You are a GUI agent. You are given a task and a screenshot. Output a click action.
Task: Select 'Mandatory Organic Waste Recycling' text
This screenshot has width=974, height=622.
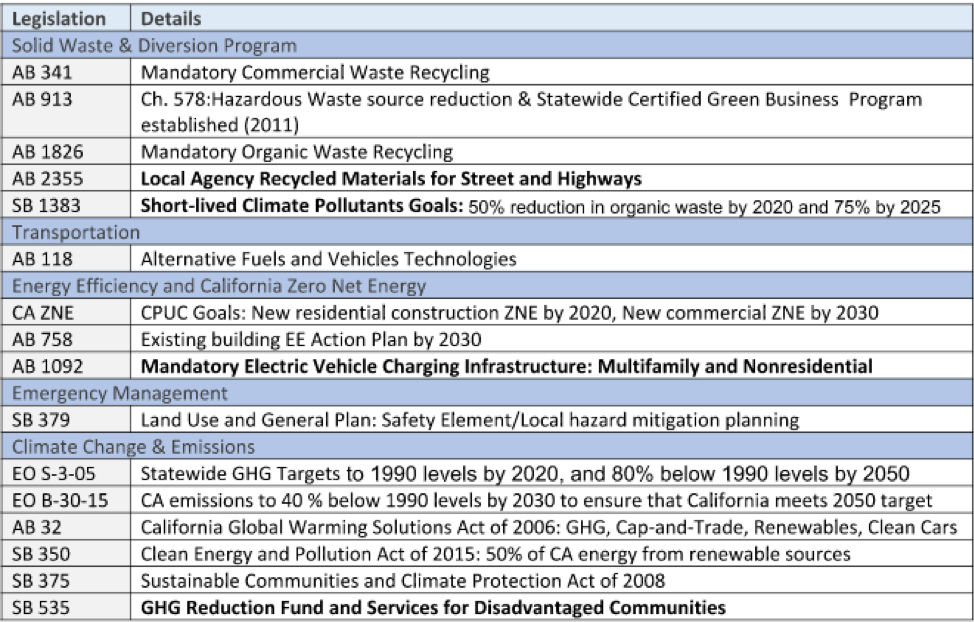(297, 152)
